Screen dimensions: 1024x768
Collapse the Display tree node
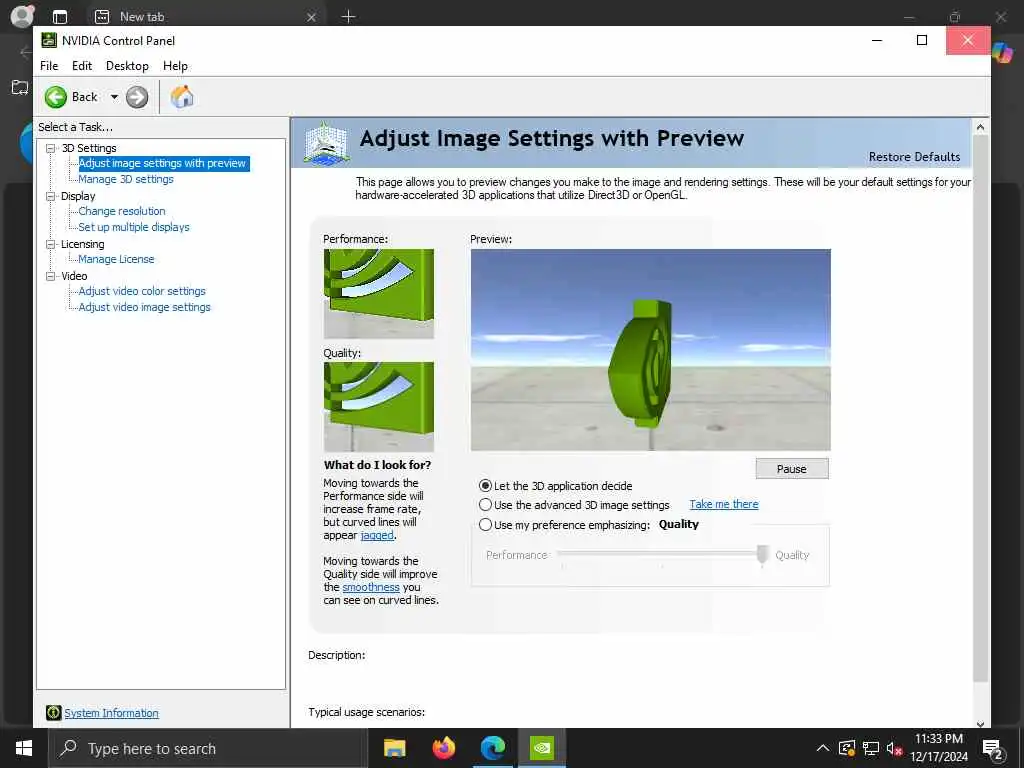pyautogui.click(x=50, y=196)
